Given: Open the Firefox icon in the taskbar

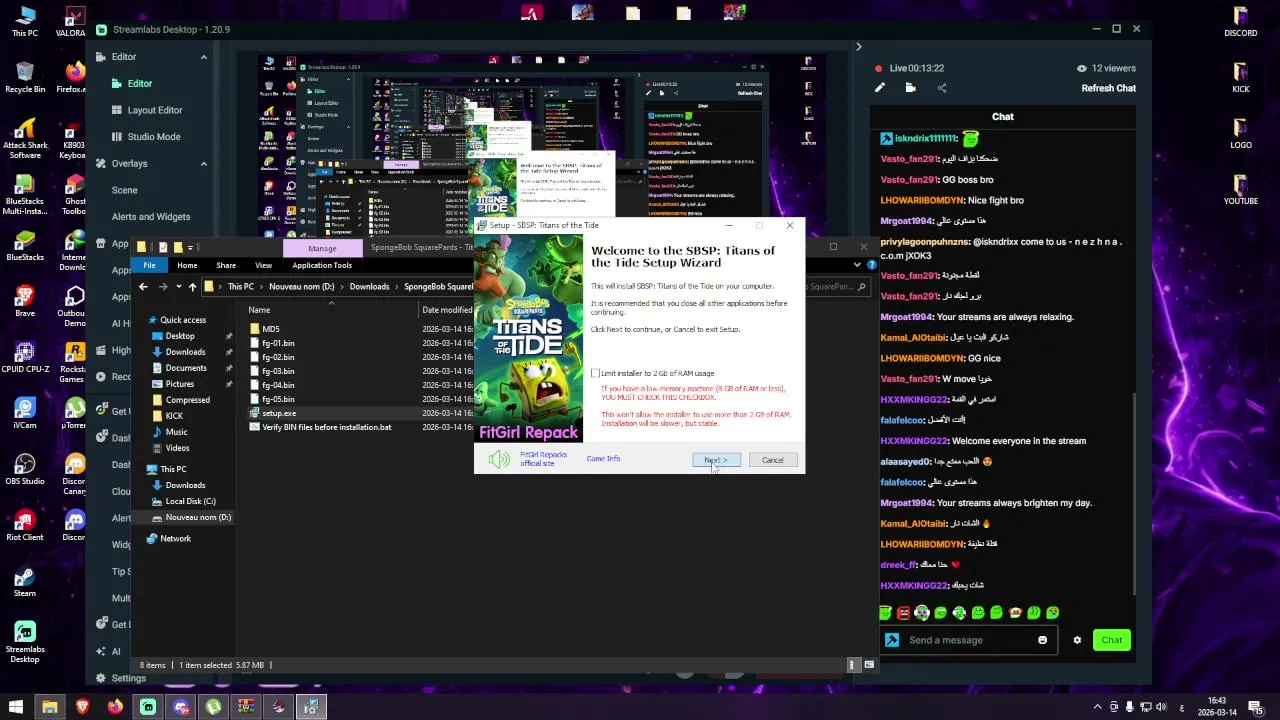Looking at the screenshot, I should [115, 707].
